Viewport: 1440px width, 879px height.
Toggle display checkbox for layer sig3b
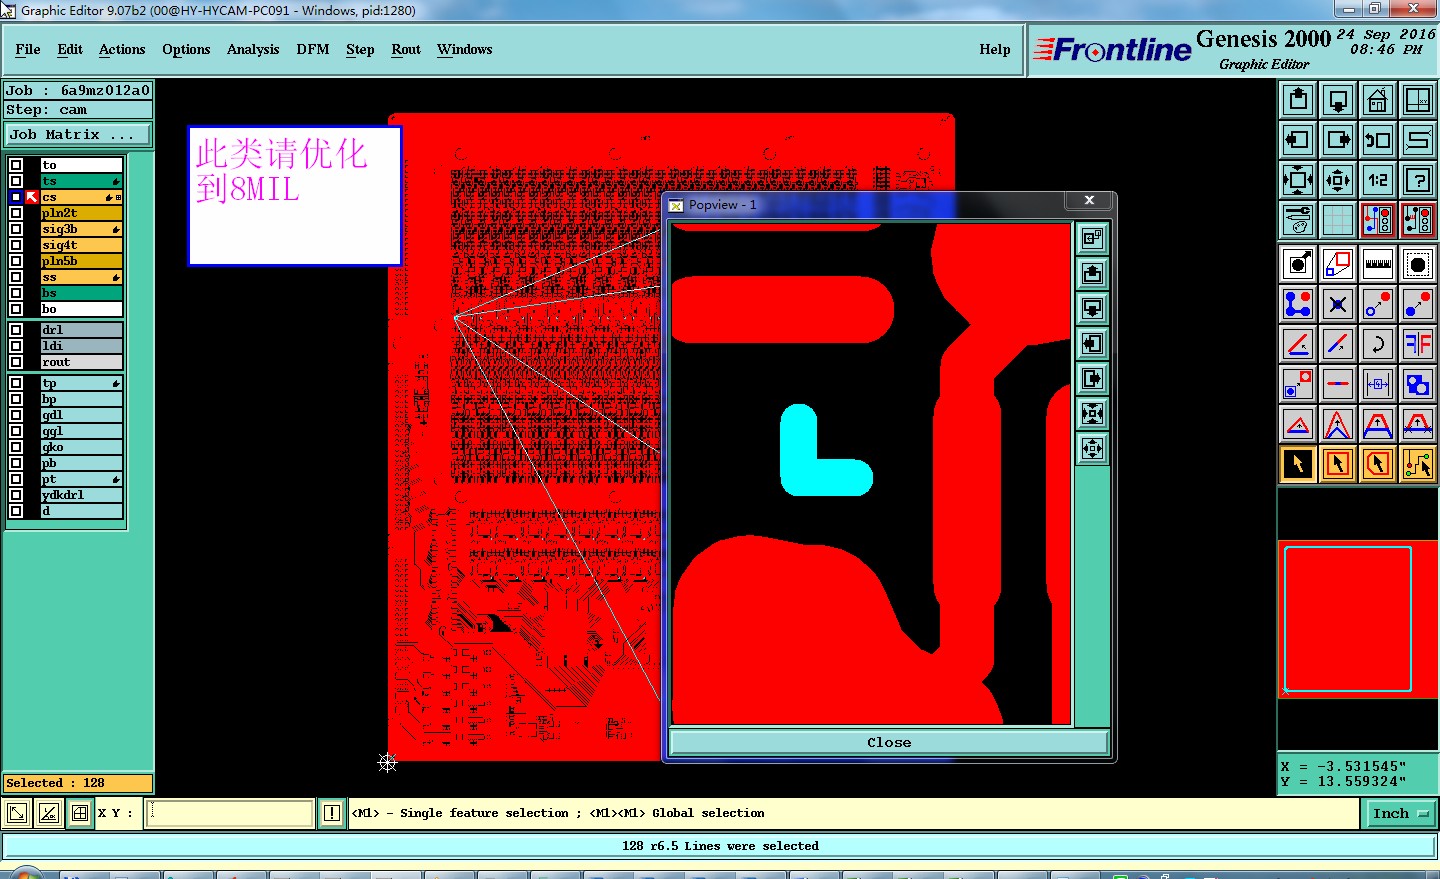(16, 229)
